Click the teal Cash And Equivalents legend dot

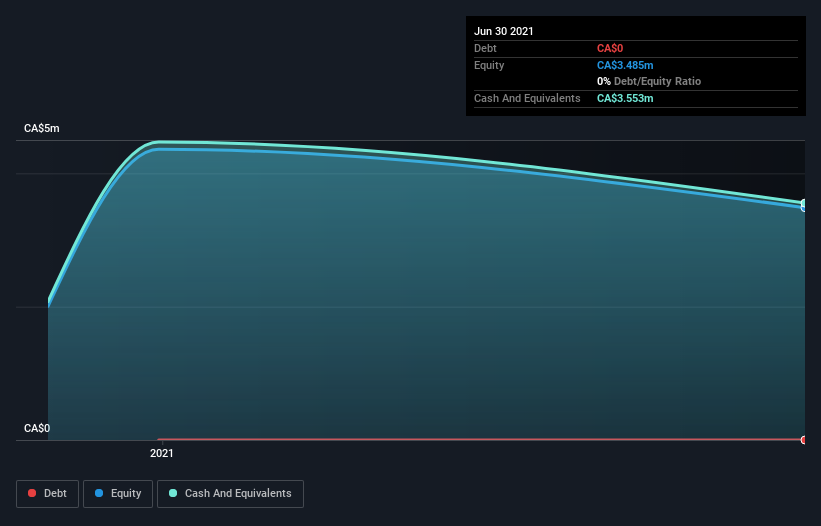point(173,493)
